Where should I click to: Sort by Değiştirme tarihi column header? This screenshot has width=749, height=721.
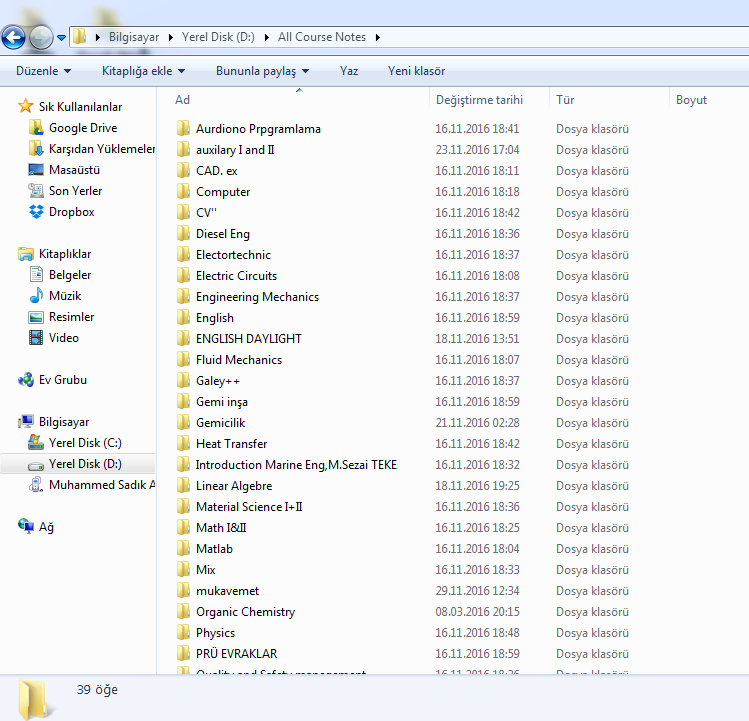coord(479,100)
